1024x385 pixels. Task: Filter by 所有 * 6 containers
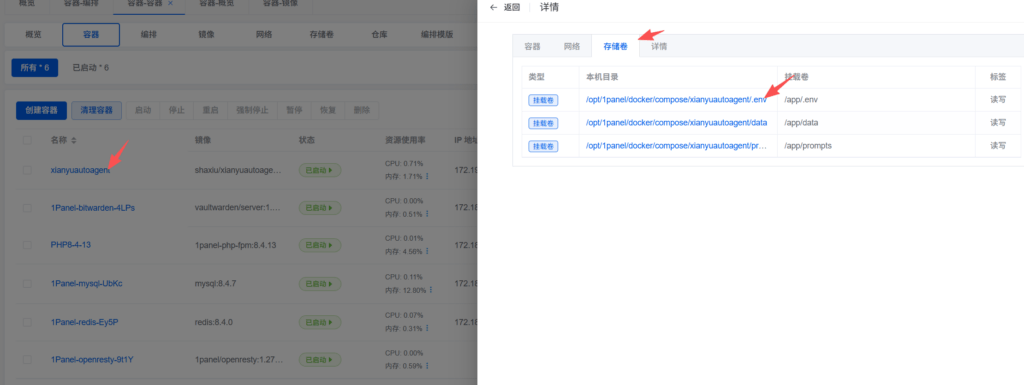[35, 68]
